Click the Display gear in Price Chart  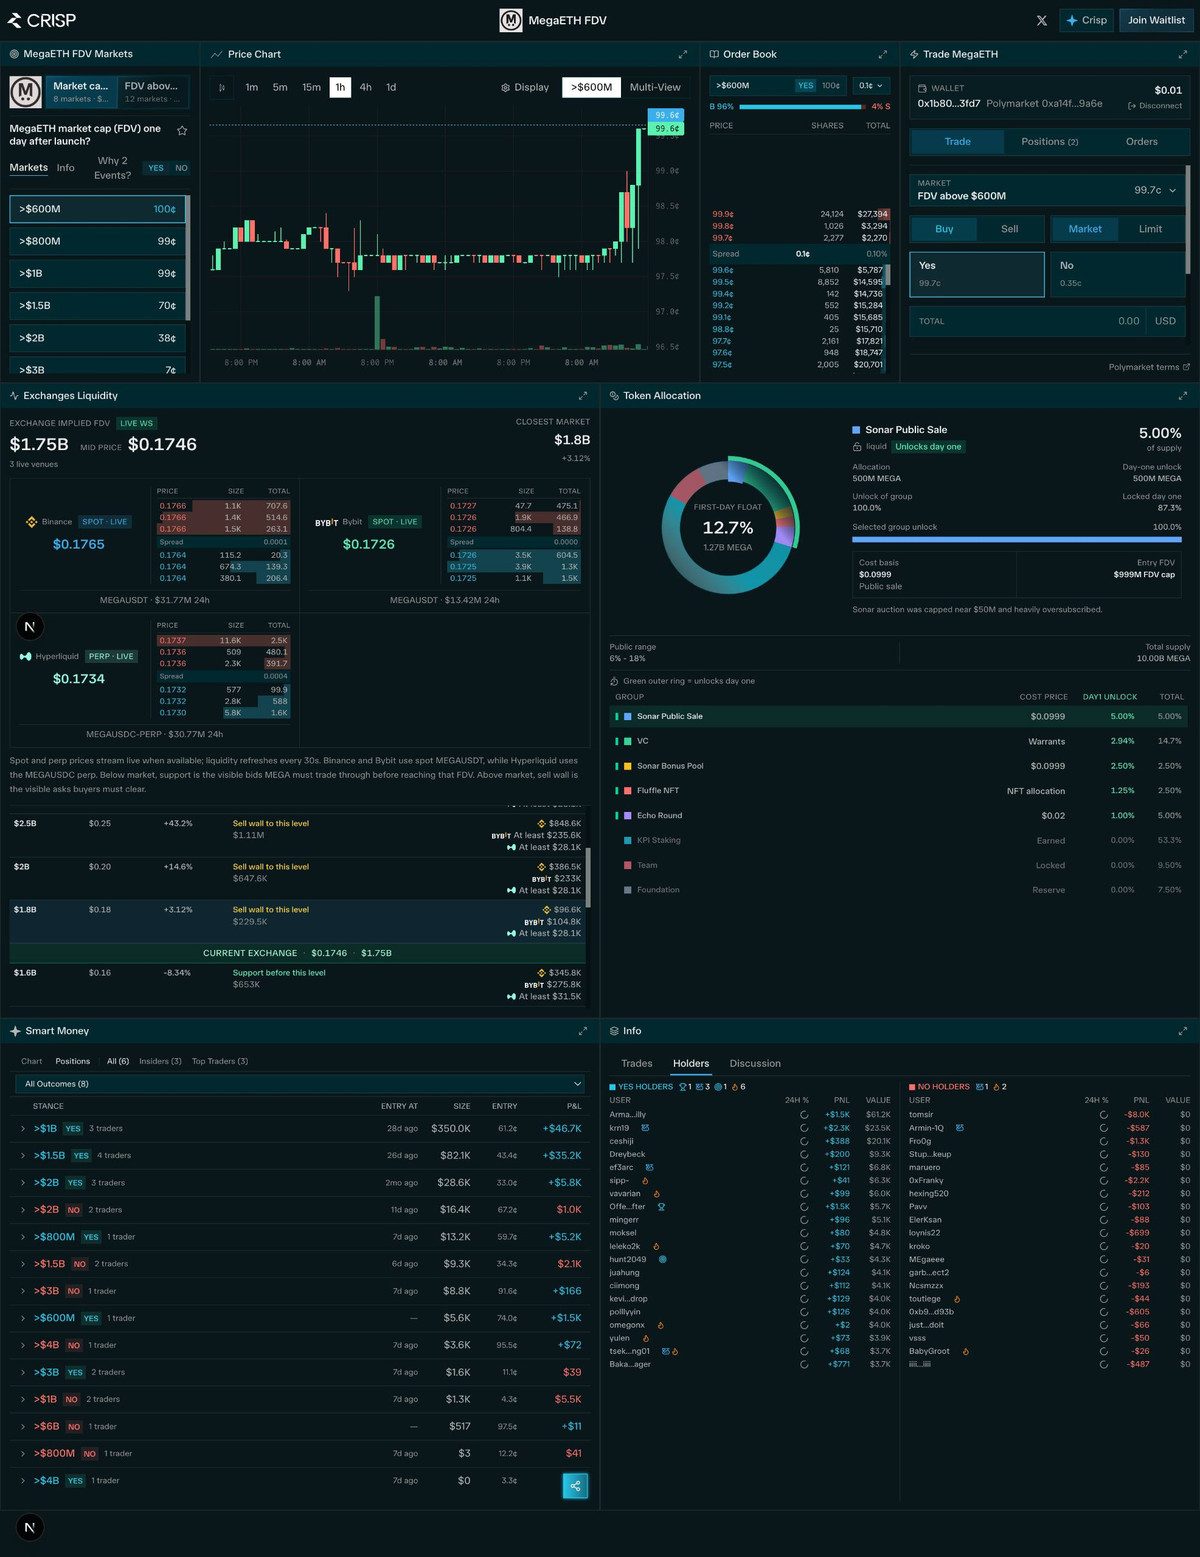point(525,87)
